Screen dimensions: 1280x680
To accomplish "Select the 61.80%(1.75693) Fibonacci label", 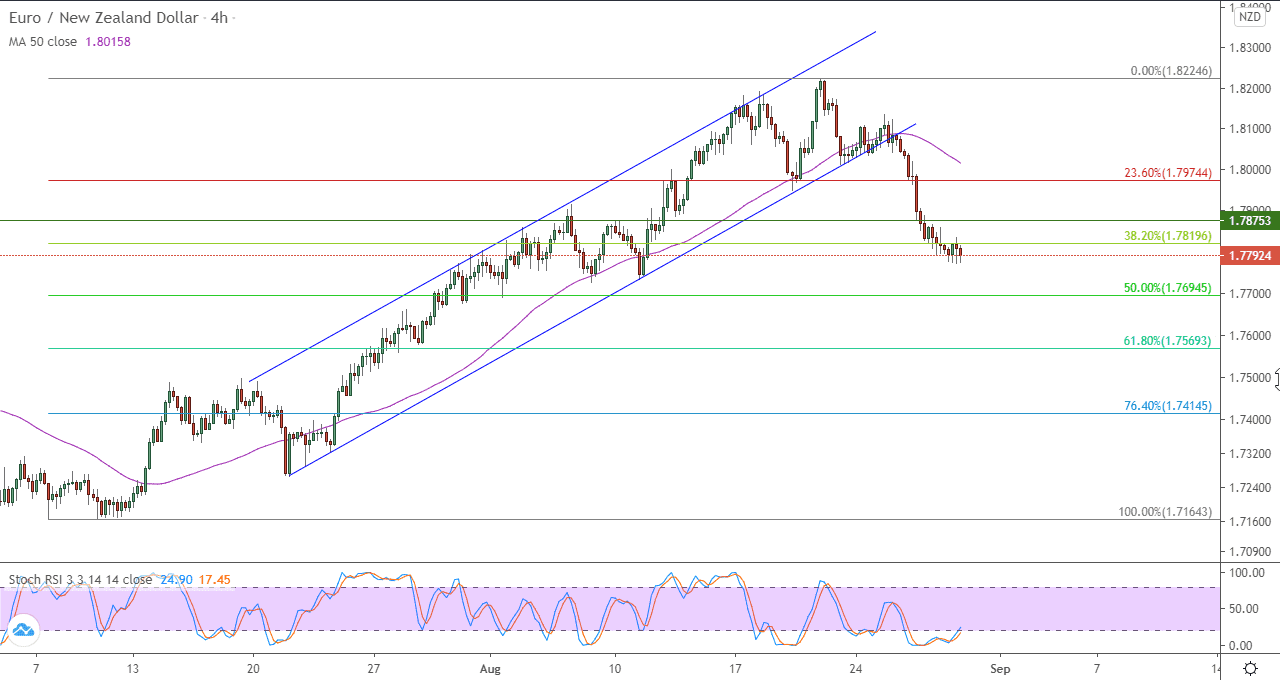I will pos(1167,341).
